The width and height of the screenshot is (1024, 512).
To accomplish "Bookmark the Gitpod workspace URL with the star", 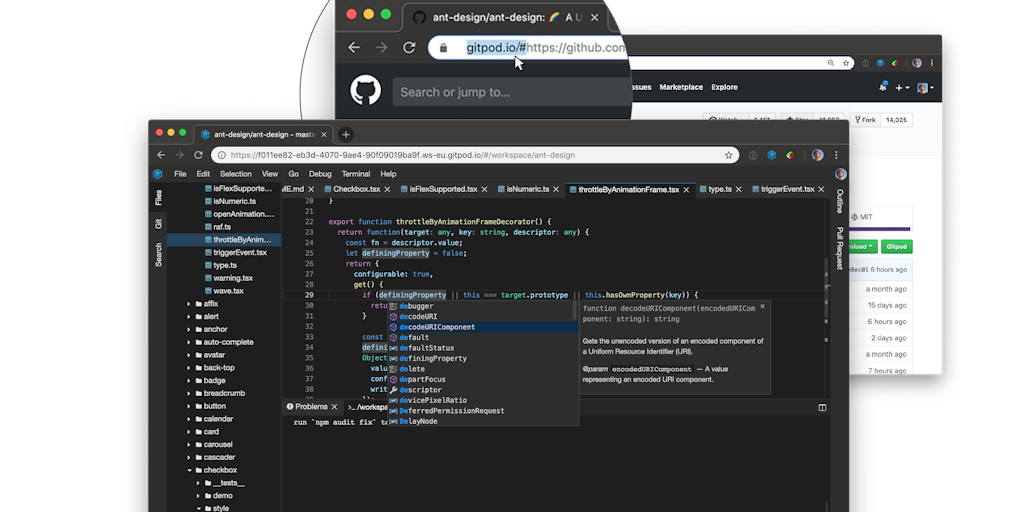I will (729, 155).
